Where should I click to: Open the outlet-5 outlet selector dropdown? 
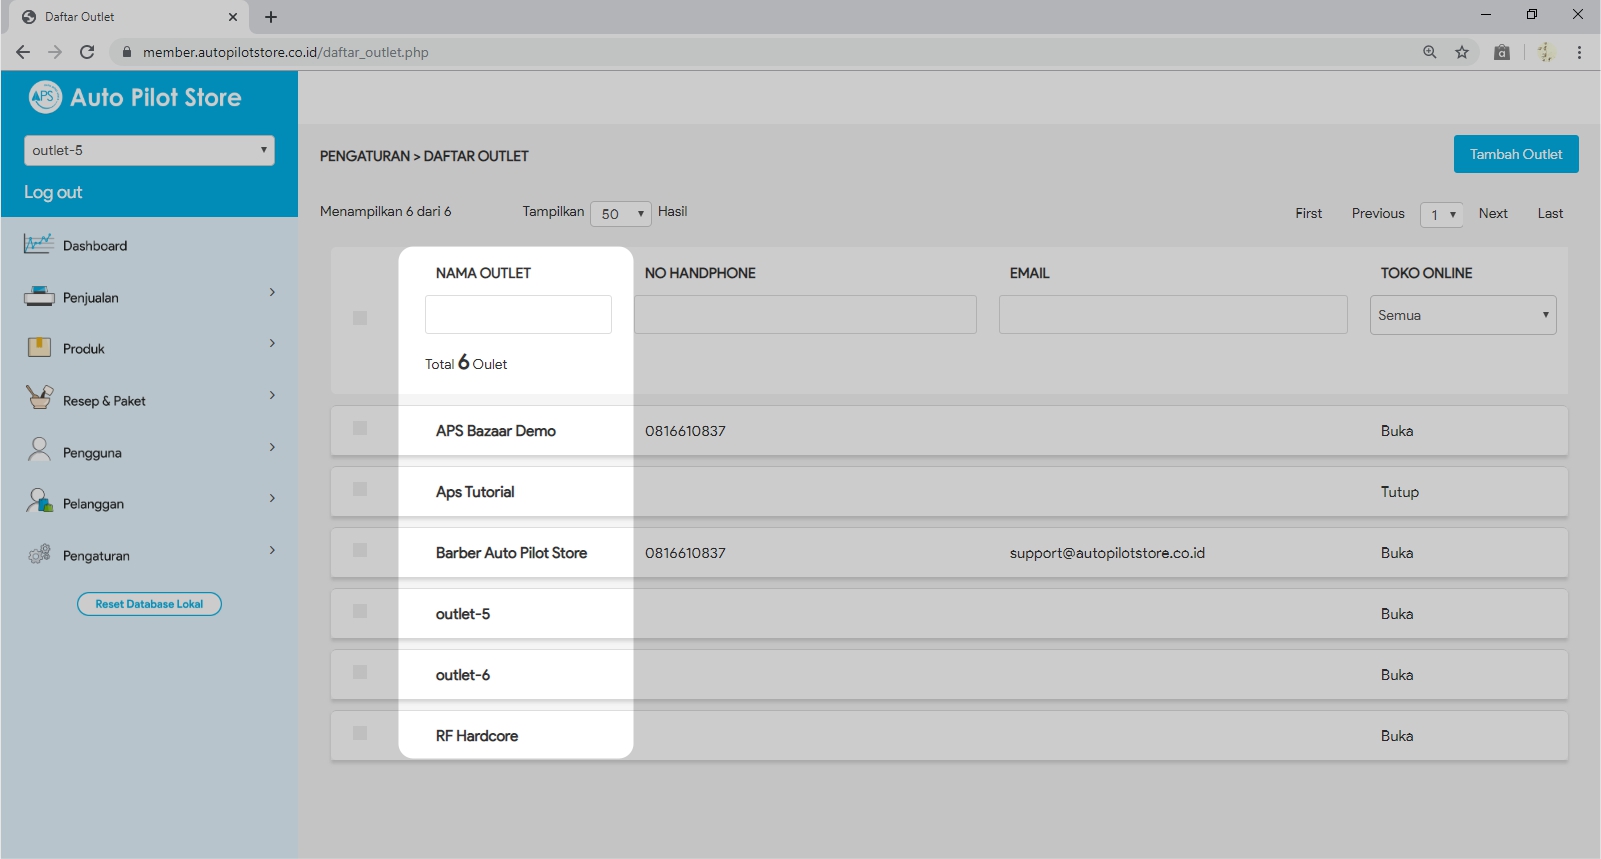coord(149,150)
